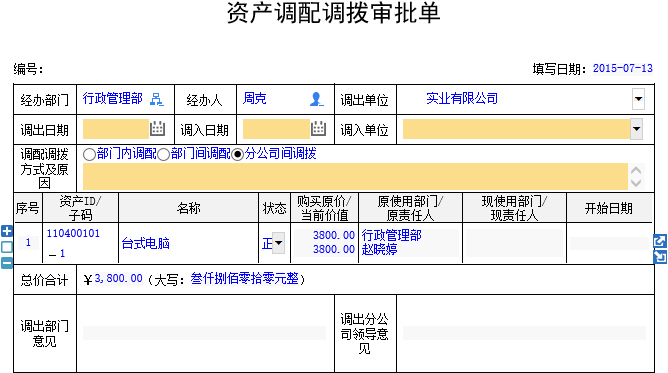668x373 pixels.
Task: Click the lower import arrow icon right of table
Action: point(659,257)
